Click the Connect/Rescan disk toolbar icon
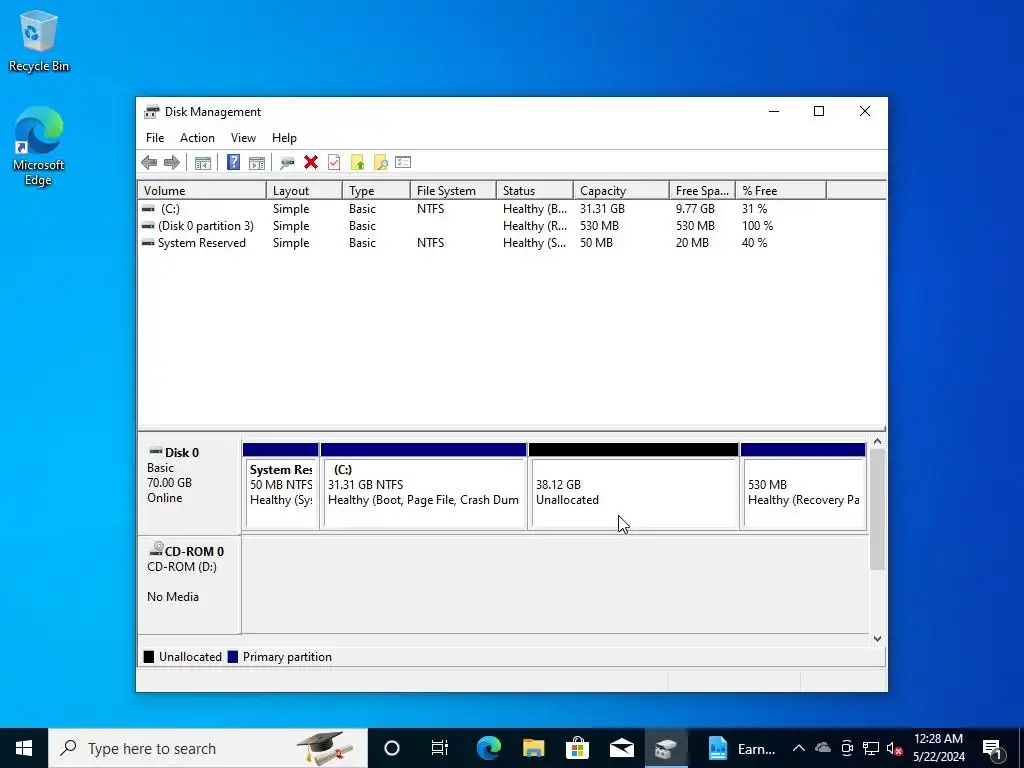Image resolution: width=1024 pixels, height=768 pixels. (x=287, y=163)
